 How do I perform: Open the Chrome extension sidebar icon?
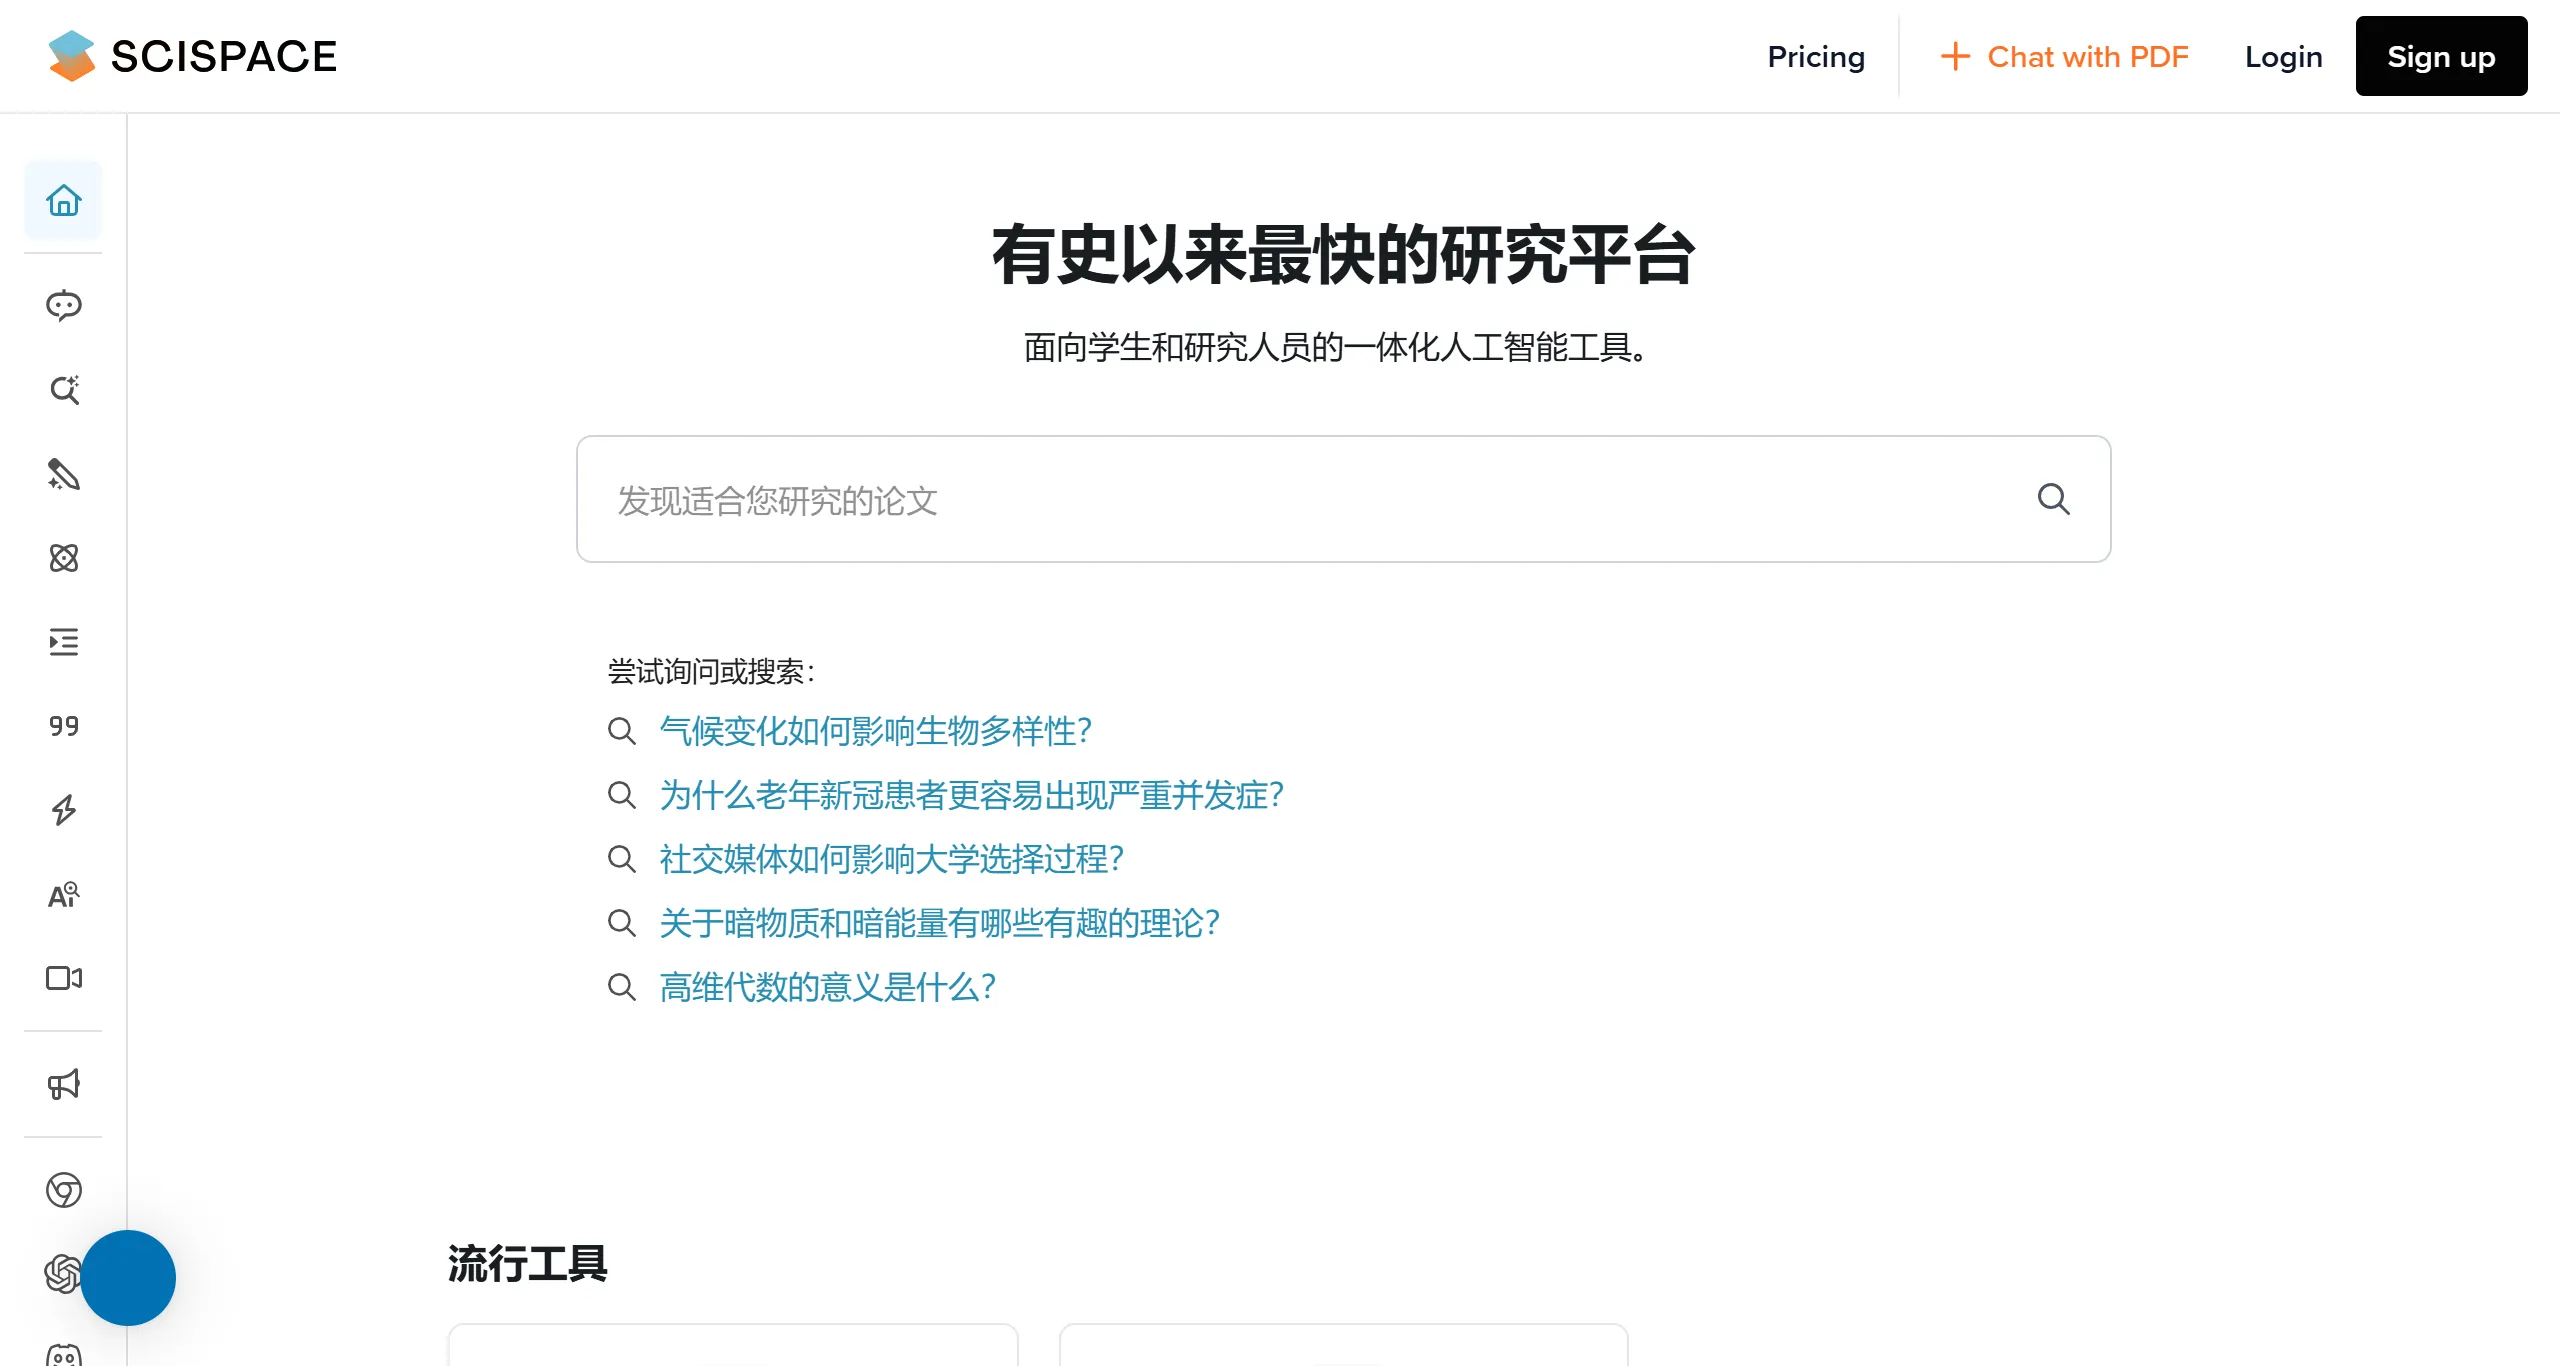pos(63,1190)
